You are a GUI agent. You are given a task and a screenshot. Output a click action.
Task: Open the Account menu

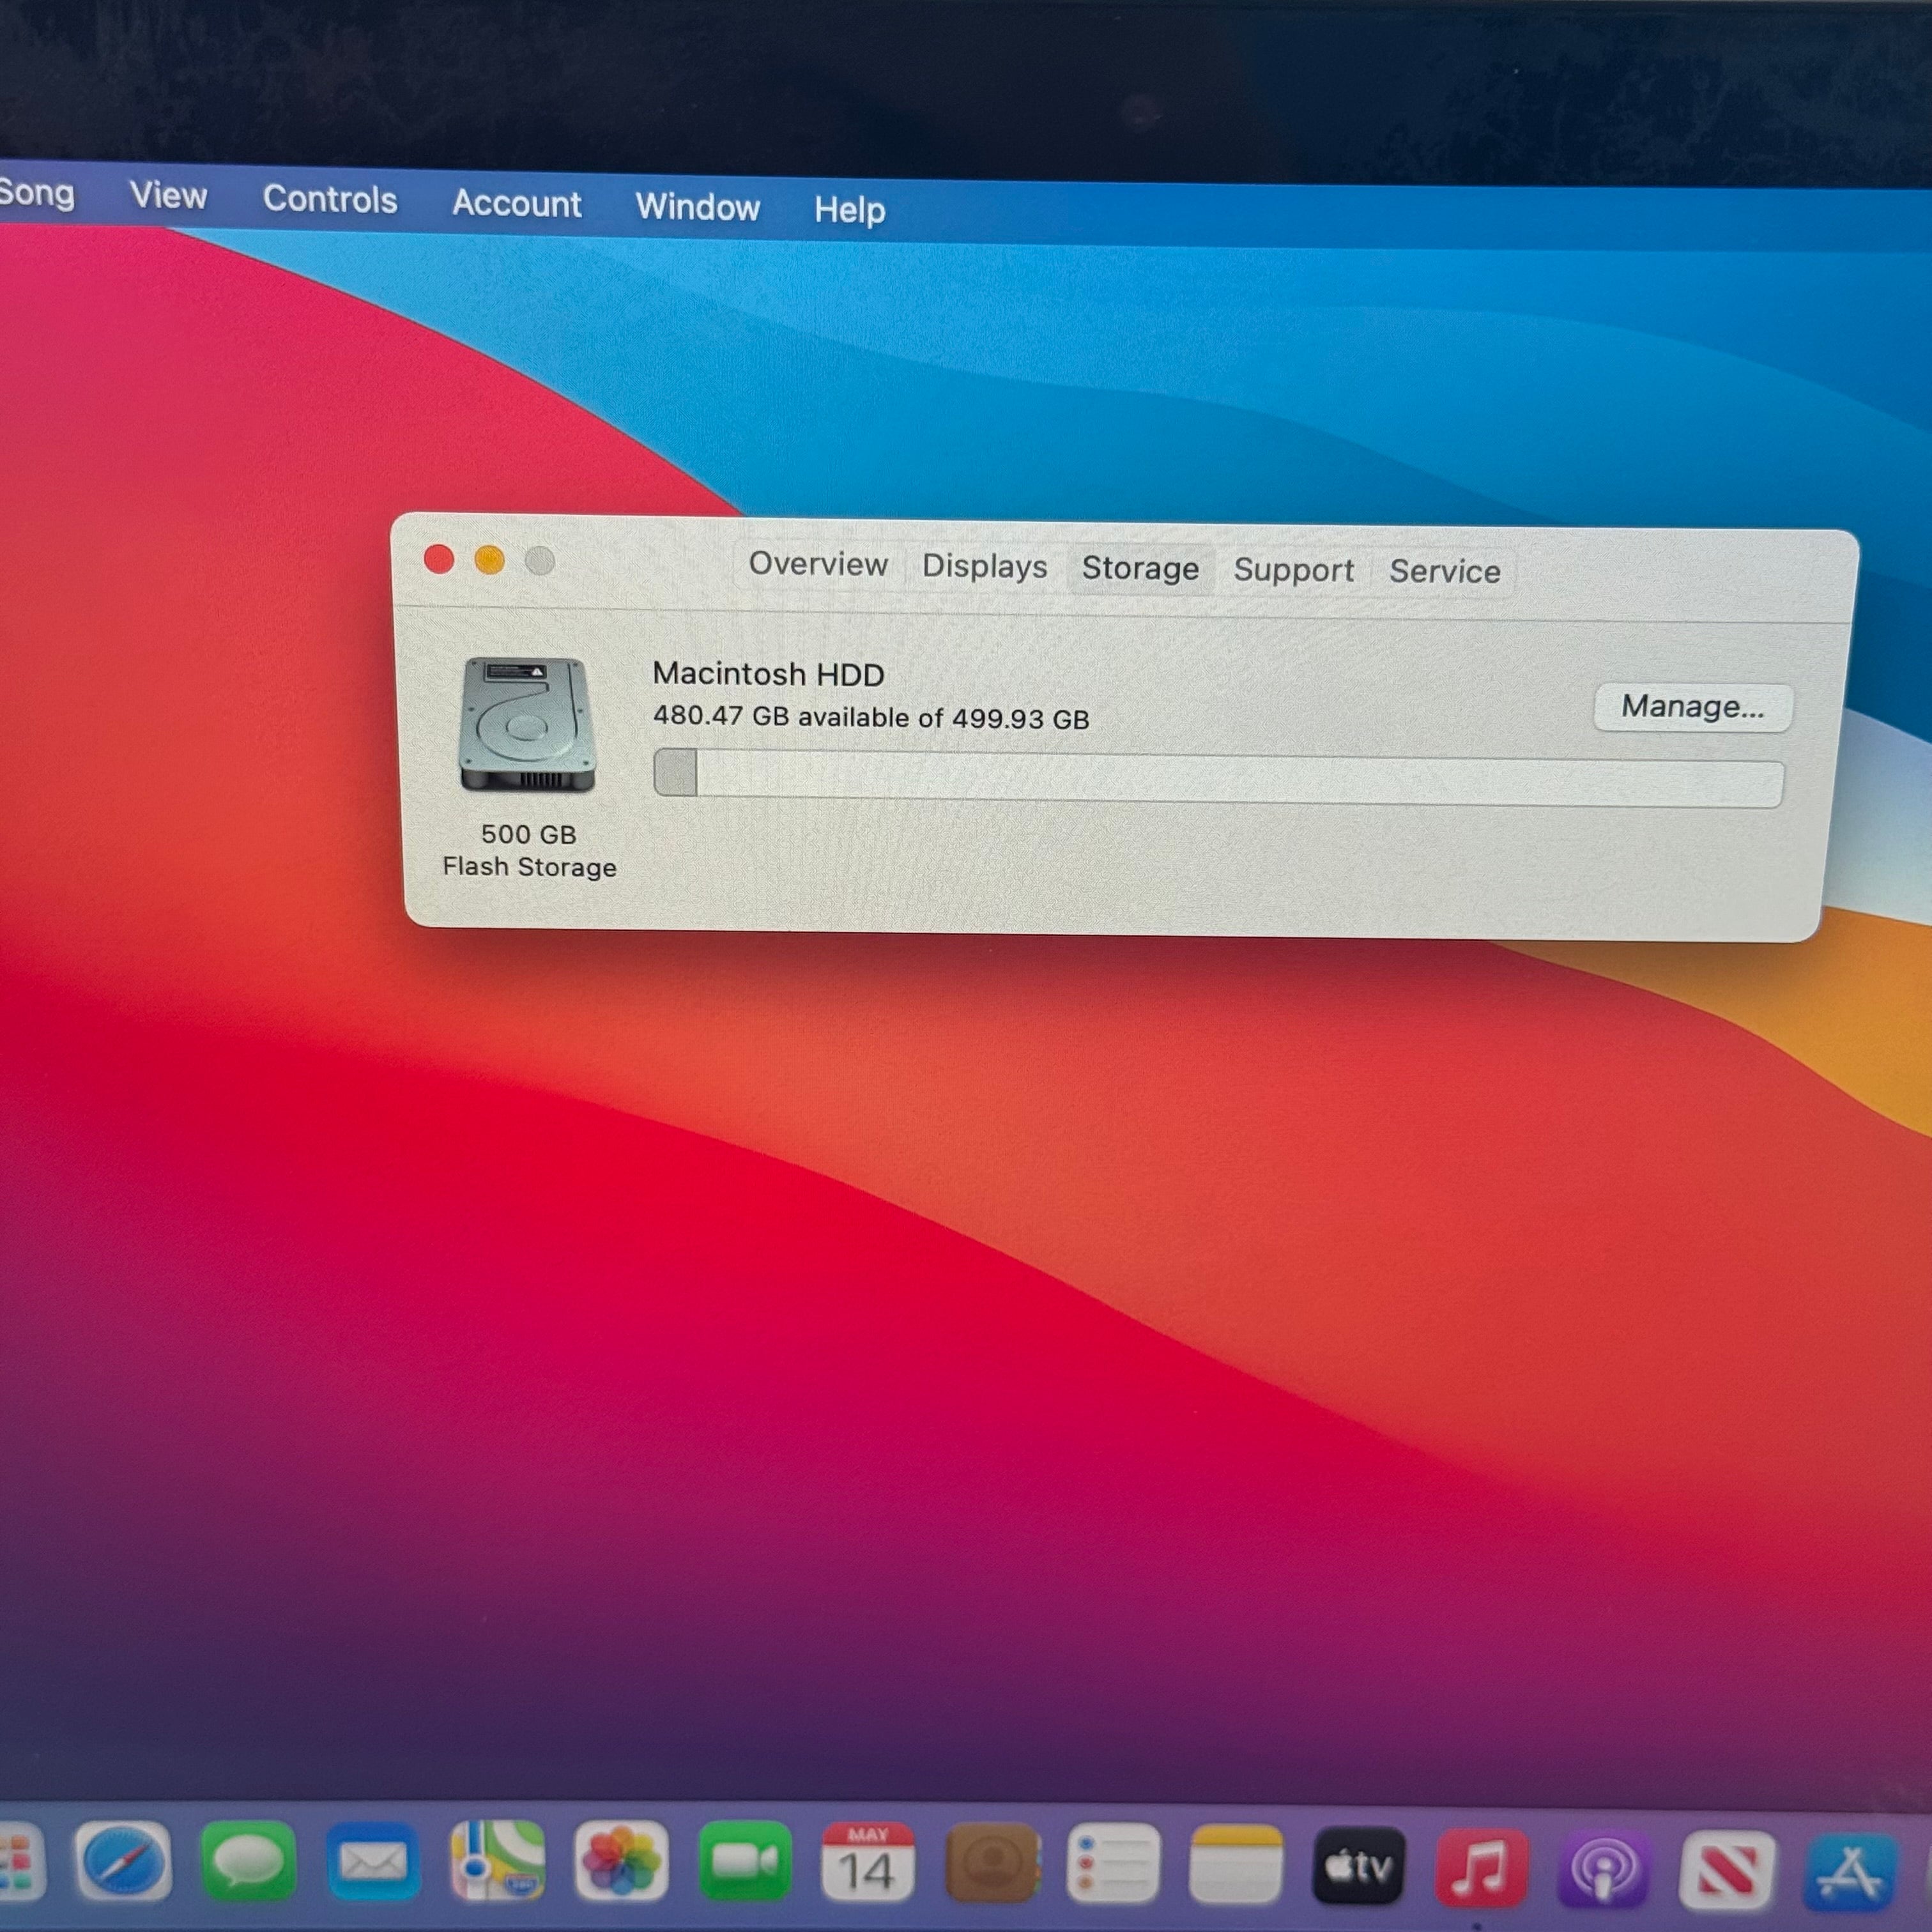pos(516,204)
